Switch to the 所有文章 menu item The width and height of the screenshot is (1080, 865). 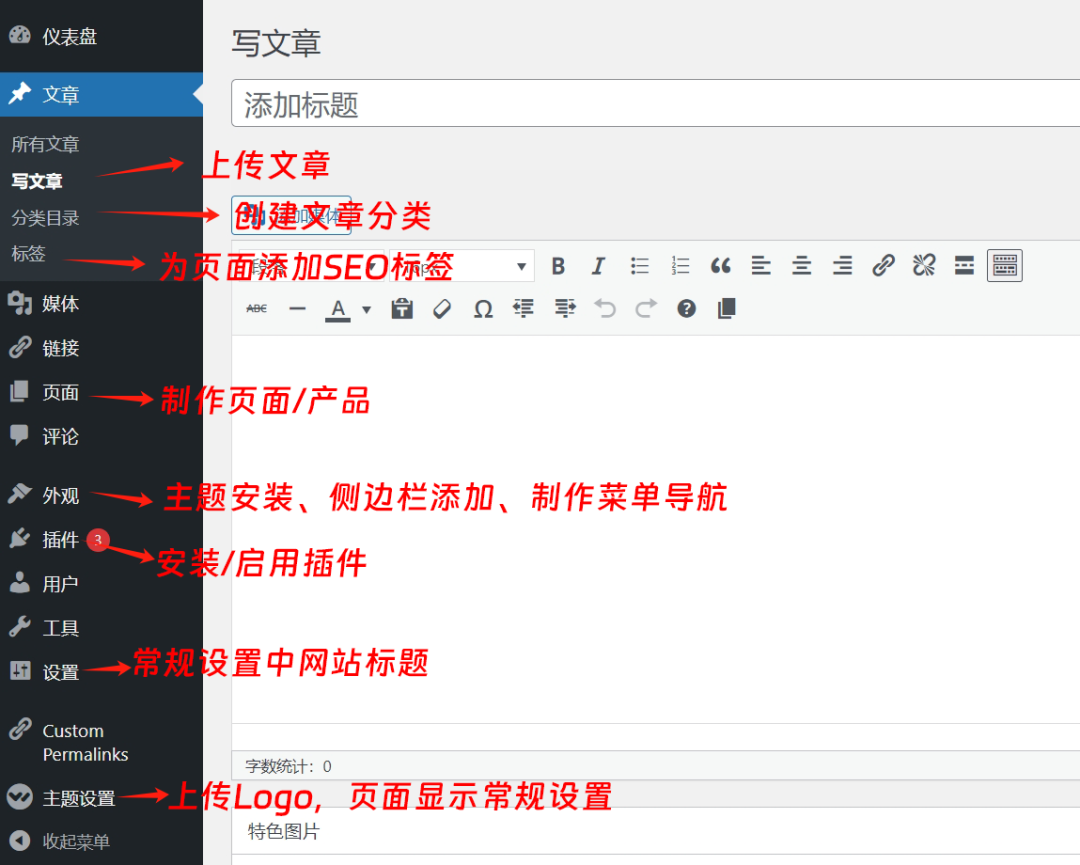coord(45,144)
